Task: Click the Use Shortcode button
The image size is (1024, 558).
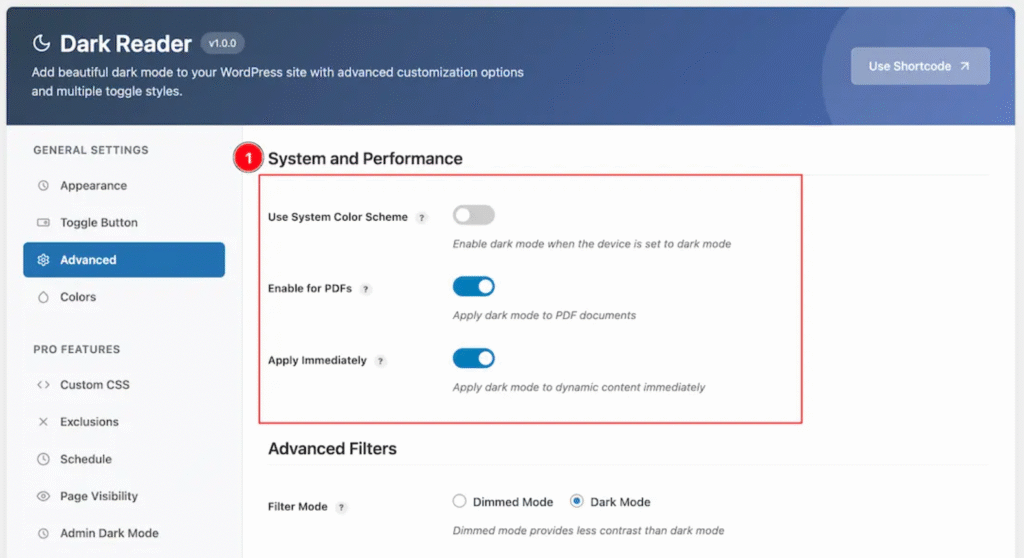Action: tap(920, 66)
